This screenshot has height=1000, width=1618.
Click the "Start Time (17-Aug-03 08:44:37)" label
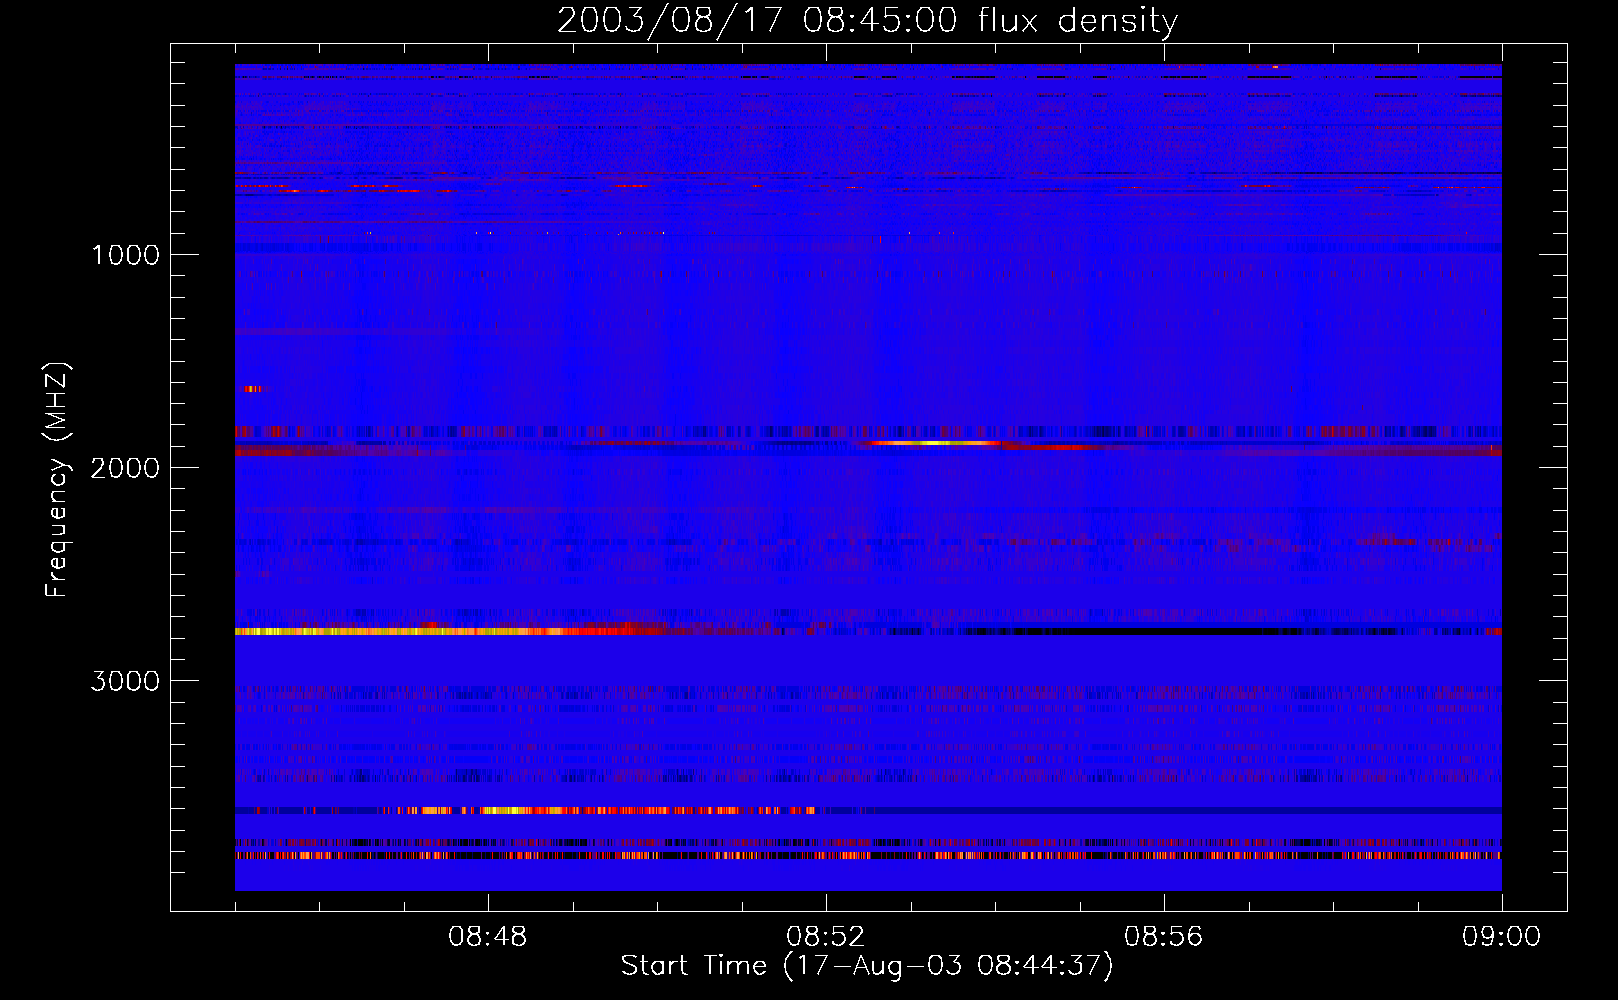click(867, 966)
